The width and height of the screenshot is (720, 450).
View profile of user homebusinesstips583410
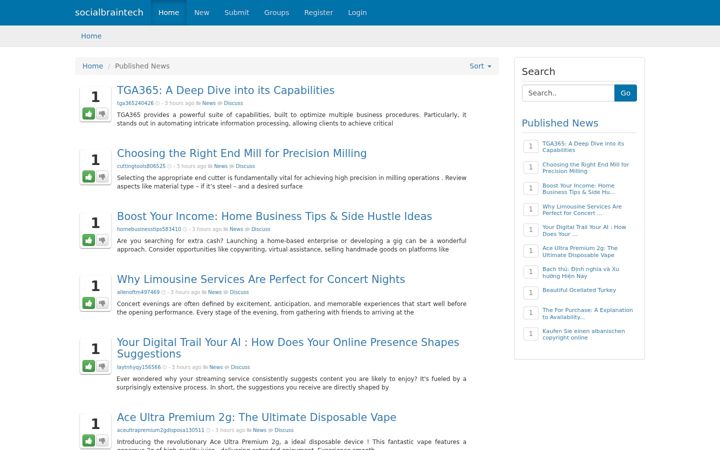(x=149, y=229)
